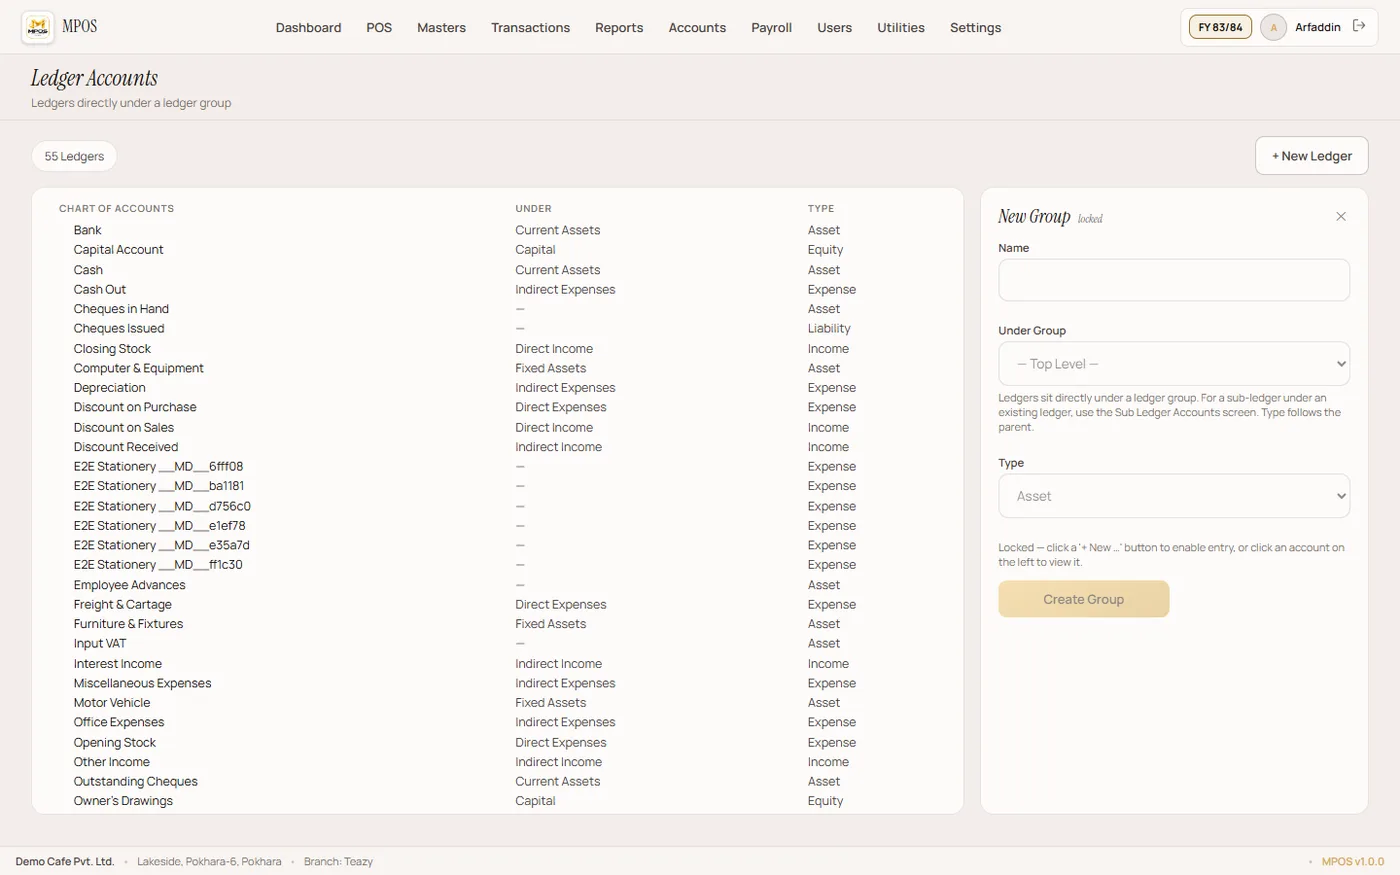Click the Create Group button
Viewport: 1400px width, 875px height.
1083,599
